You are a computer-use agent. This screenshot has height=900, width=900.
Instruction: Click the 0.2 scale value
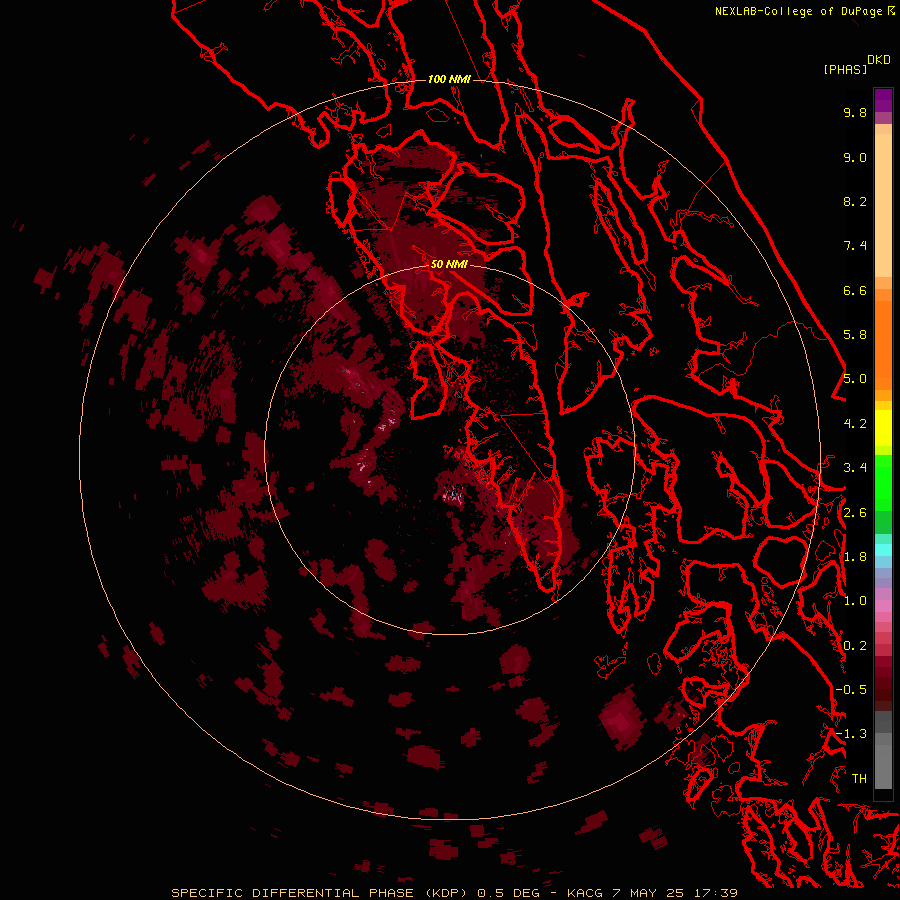tap(855, 646)
